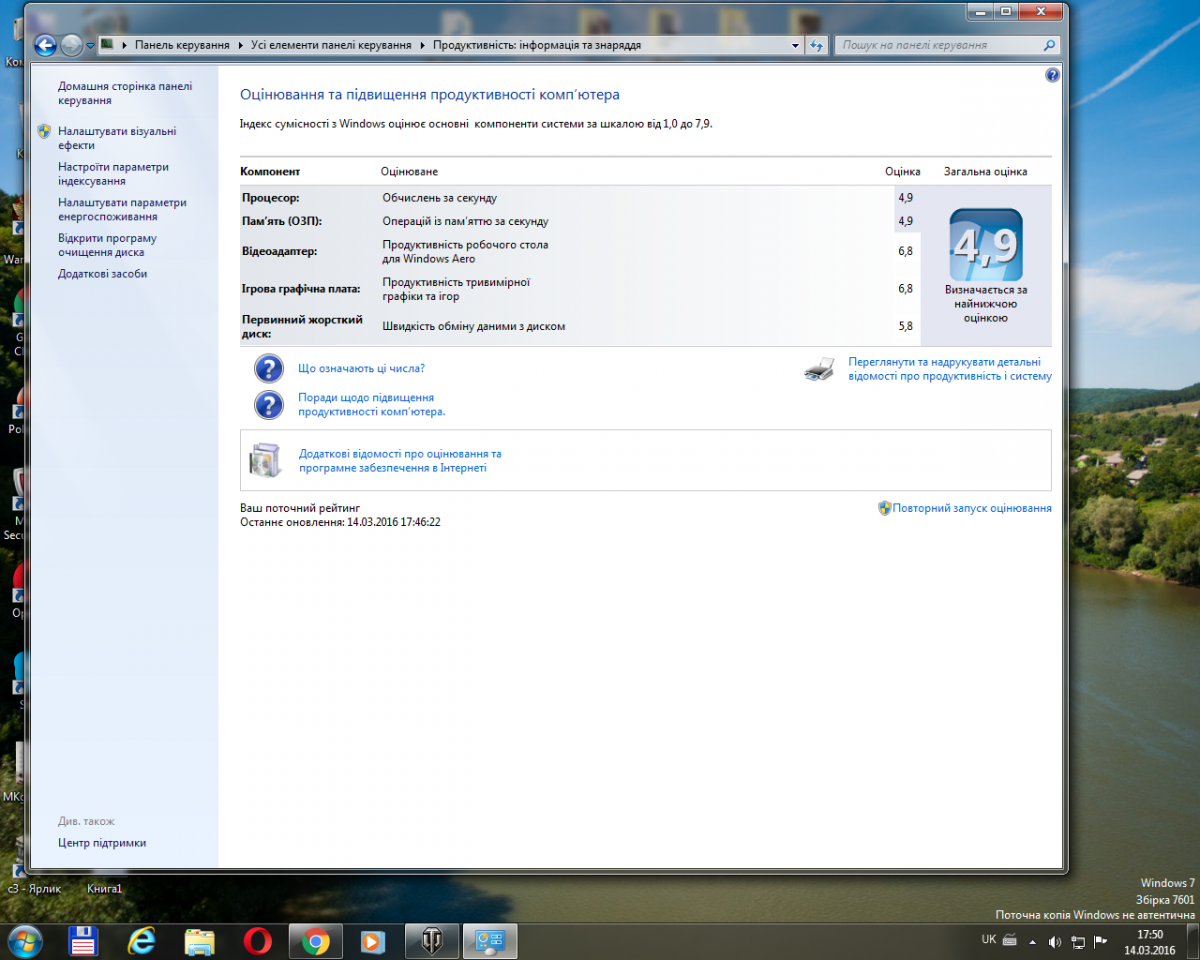Open Google Chrome from the taskbar
This screenshot has width=1200, height=960.
coord(316,941)
